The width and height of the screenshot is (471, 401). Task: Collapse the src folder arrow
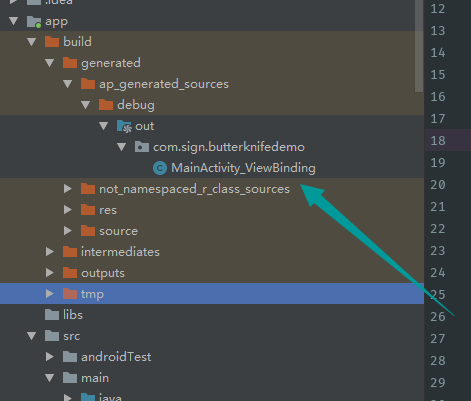(x=32, y=336)
